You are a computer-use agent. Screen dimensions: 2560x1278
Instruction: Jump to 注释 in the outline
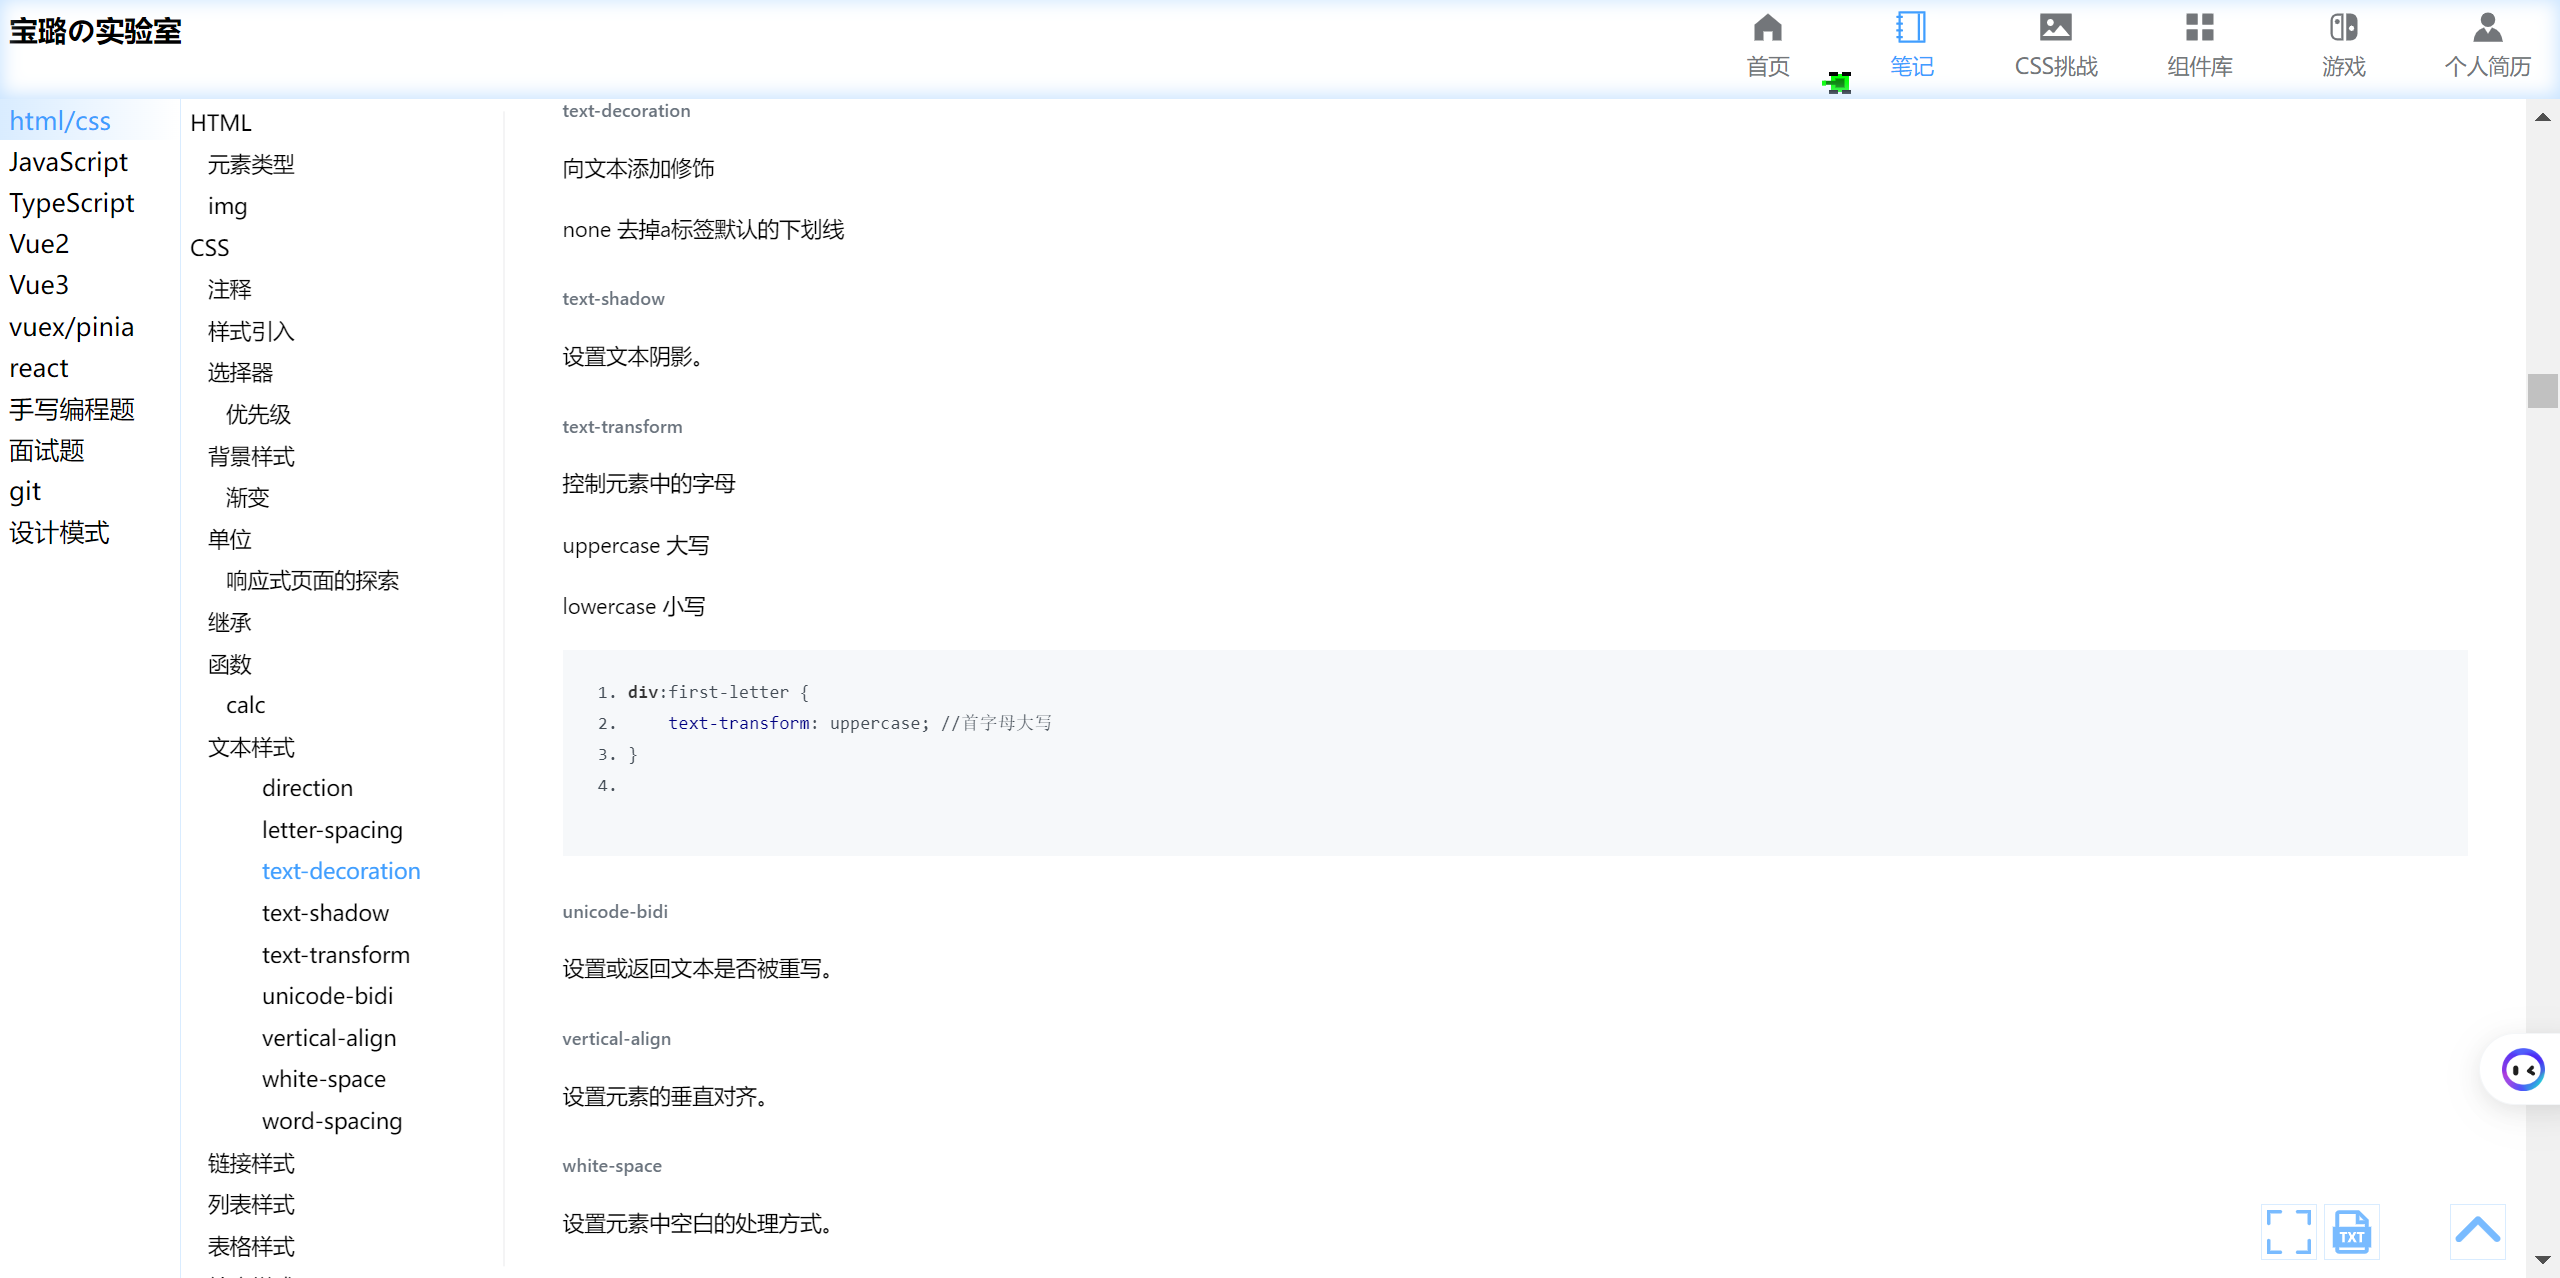229,289
